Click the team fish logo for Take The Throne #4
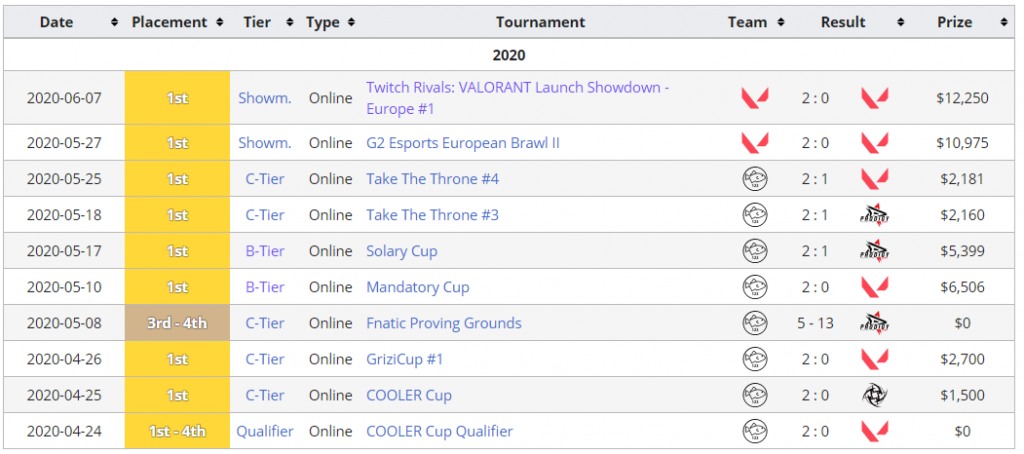 754,179
